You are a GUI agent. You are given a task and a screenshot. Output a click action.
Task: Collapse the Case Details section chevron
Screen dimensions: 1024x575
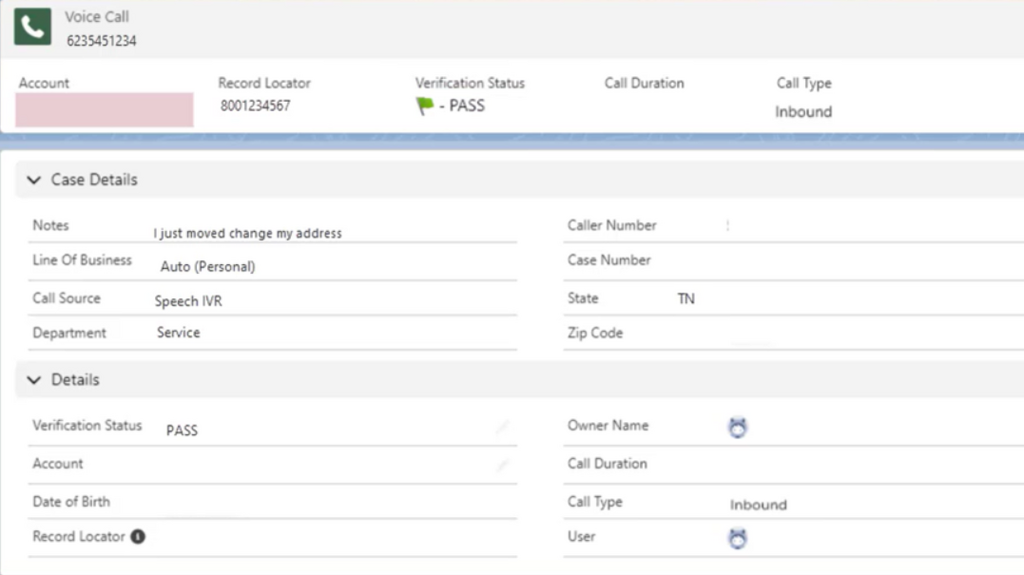tap(34, 180)
